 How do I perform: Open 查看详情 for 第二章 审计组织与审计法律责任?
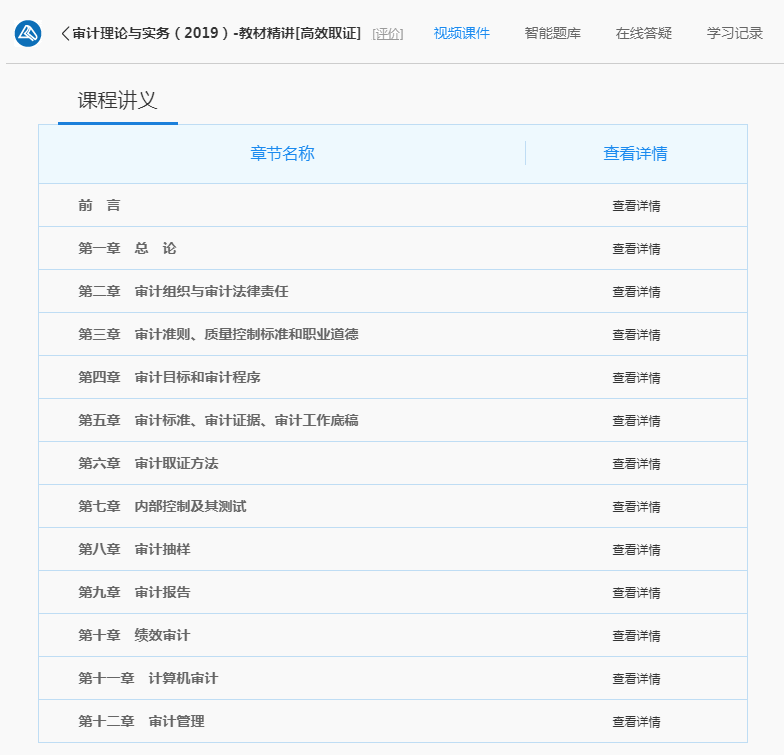point(636,292)
